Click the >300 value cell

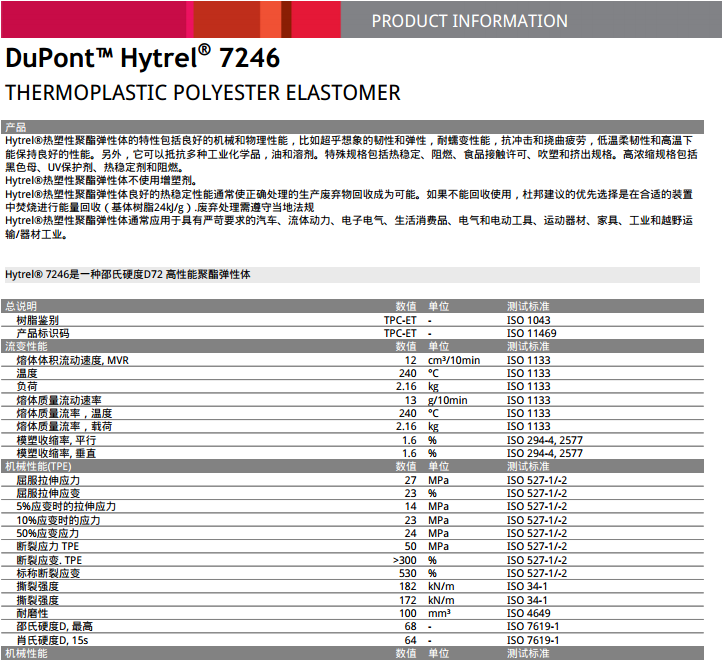click(405, 561)
